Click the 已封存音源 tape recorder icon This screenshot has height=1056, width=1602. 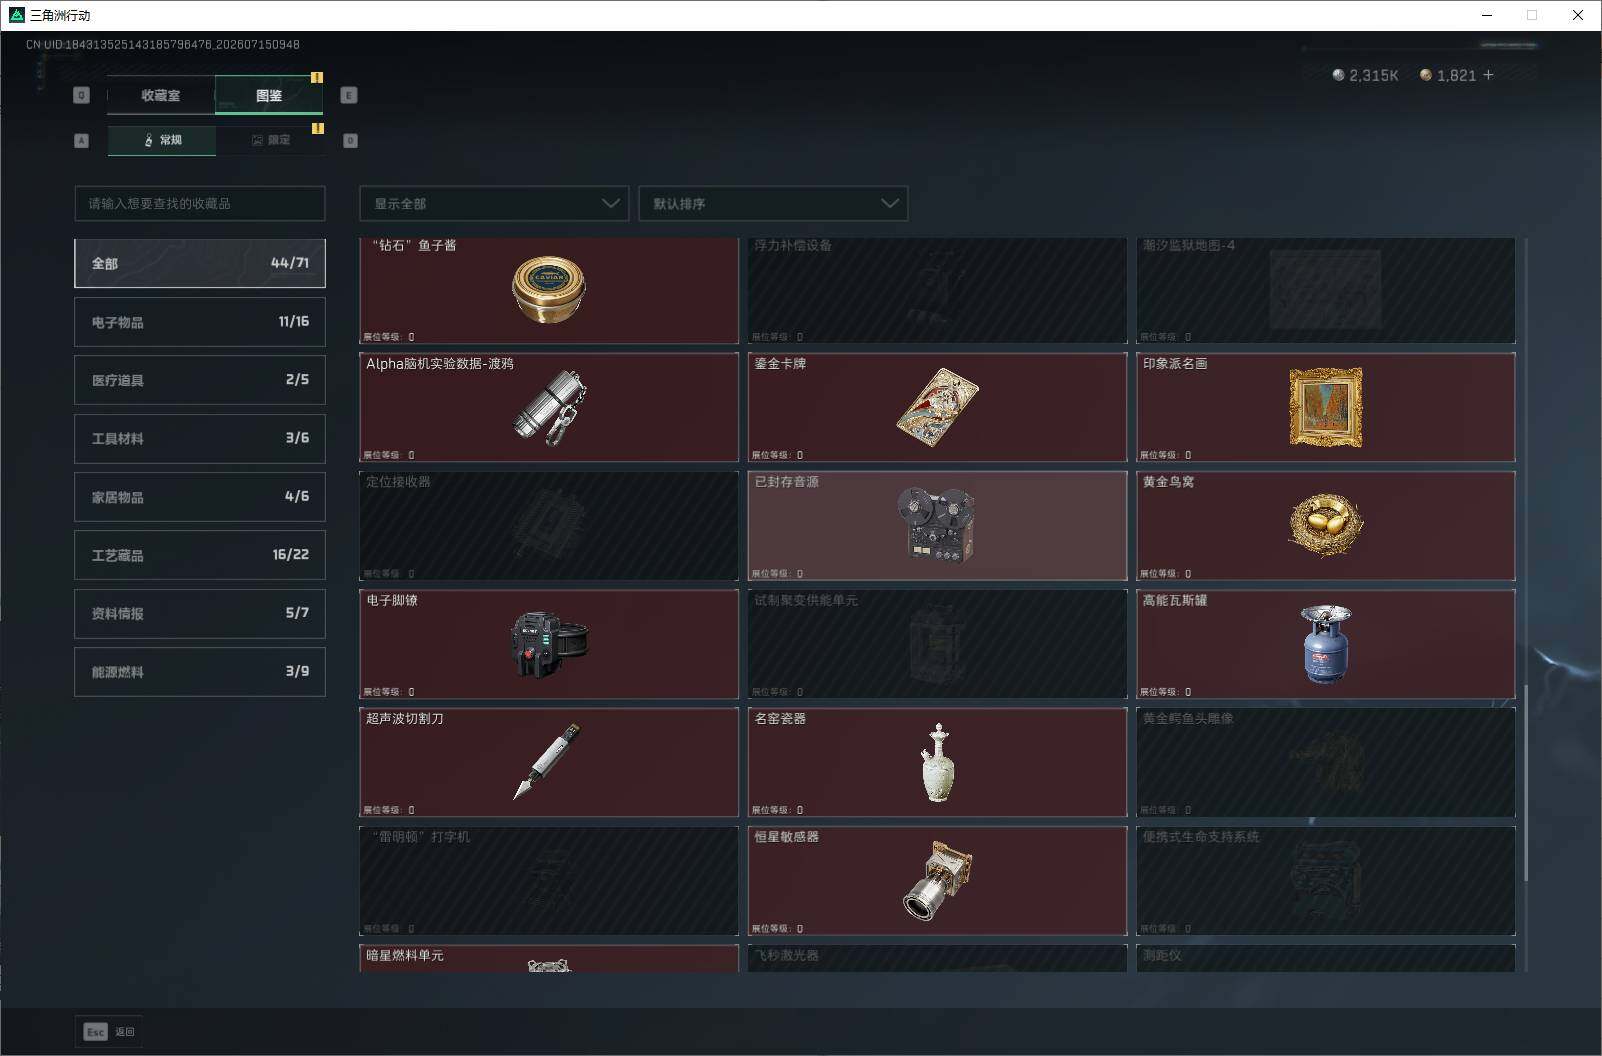pos(937,525)
